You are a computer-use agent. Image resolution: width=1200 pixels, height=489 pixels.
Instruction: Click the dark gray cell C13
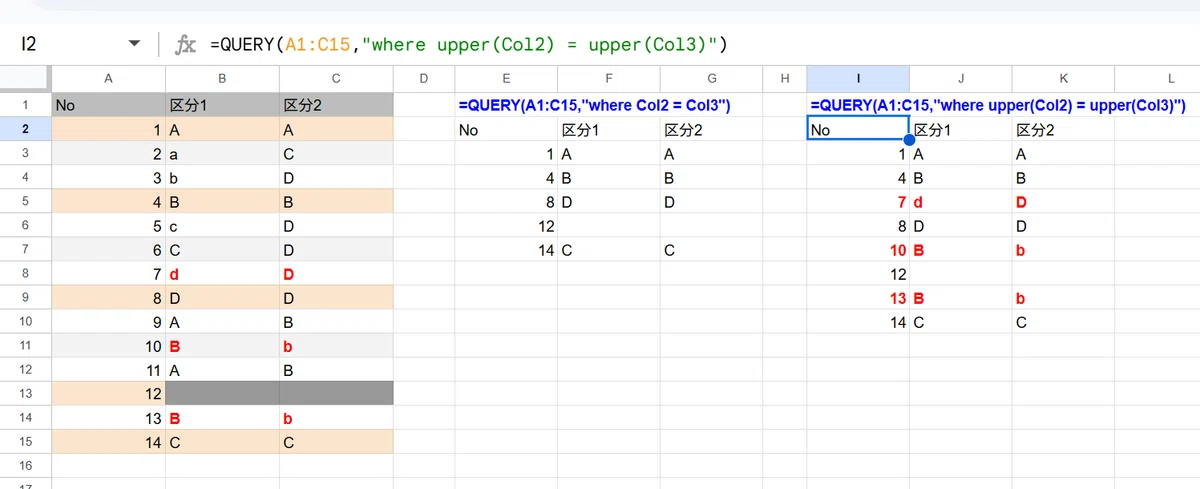pos(336,393)
